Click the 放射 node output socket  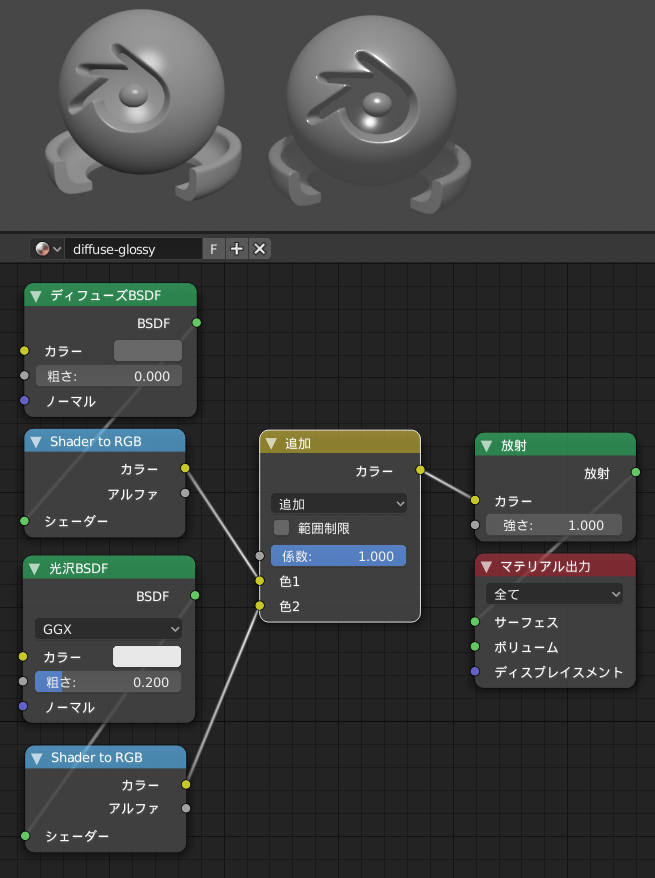635,472
